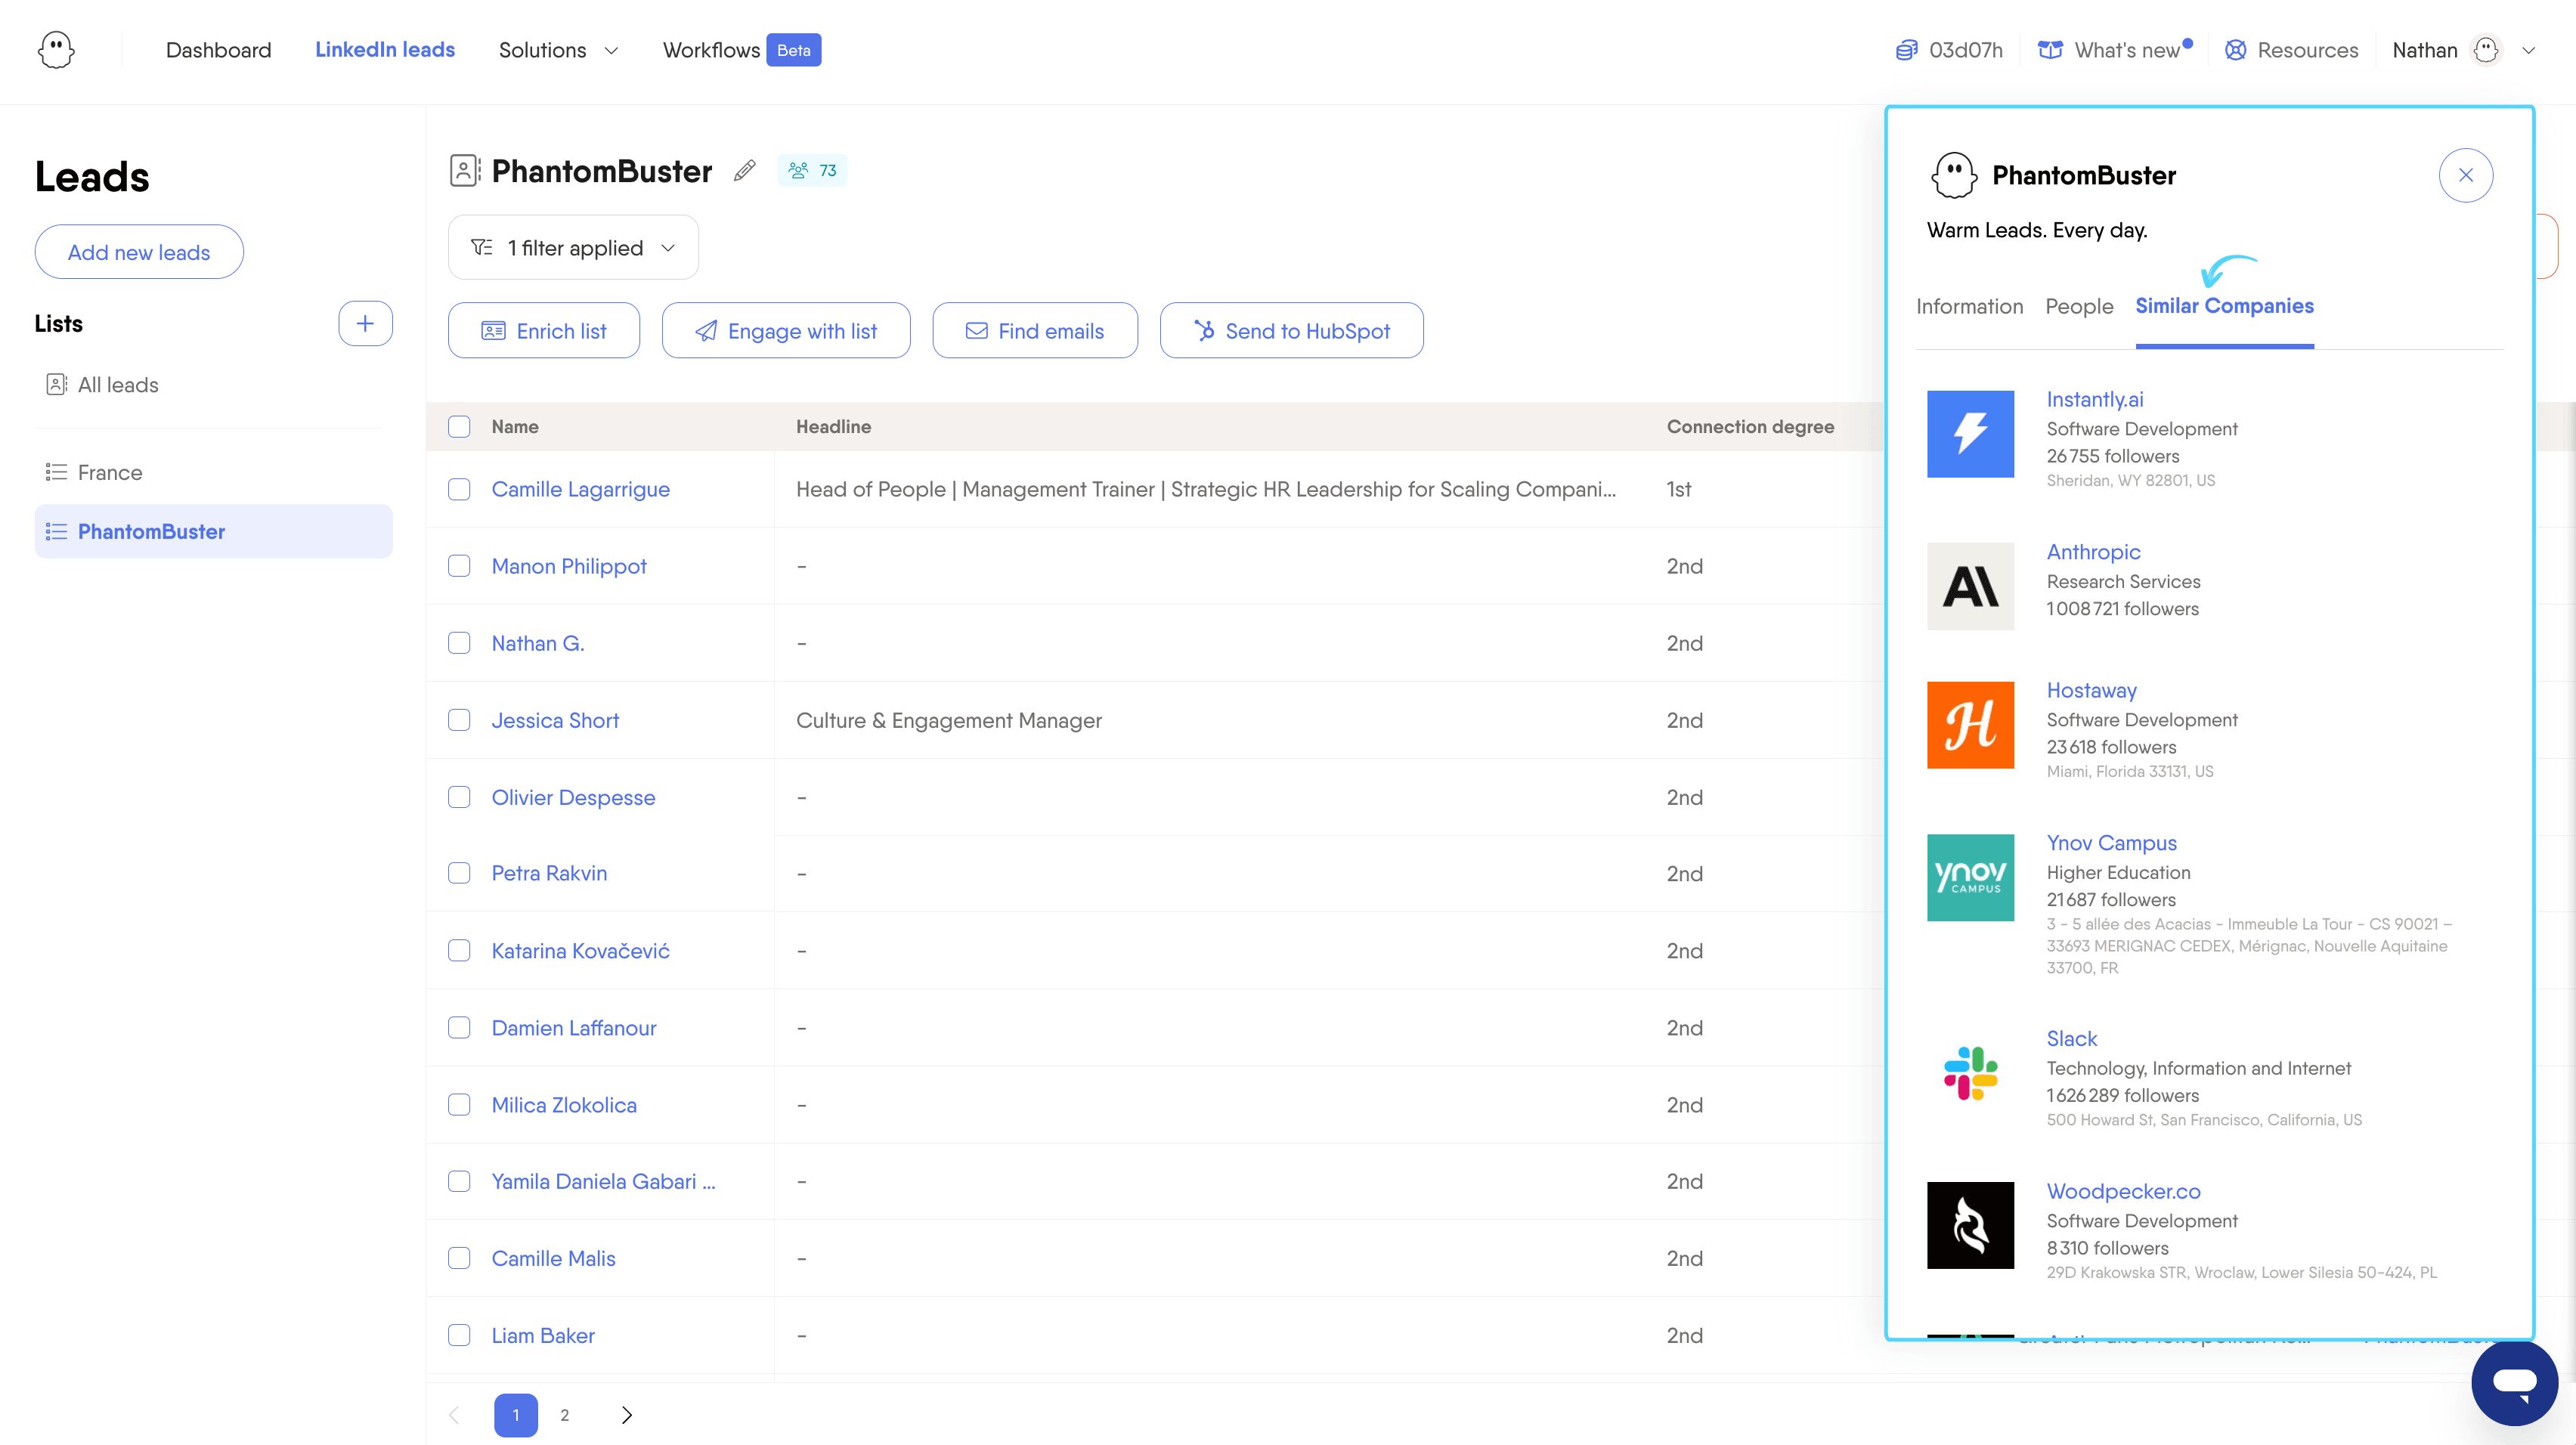Click Engage with list button
This screenshot has width=2576, height=1445.
click(x=786, y=330)
